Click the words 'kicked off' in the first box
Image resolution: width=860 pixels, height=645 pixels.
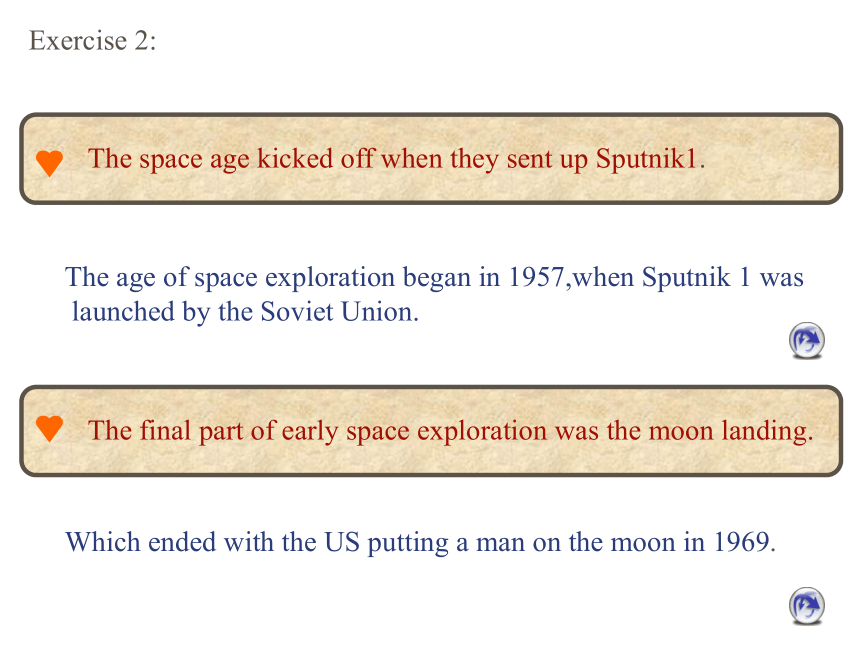pyautogui.click(x=315, y=159)
